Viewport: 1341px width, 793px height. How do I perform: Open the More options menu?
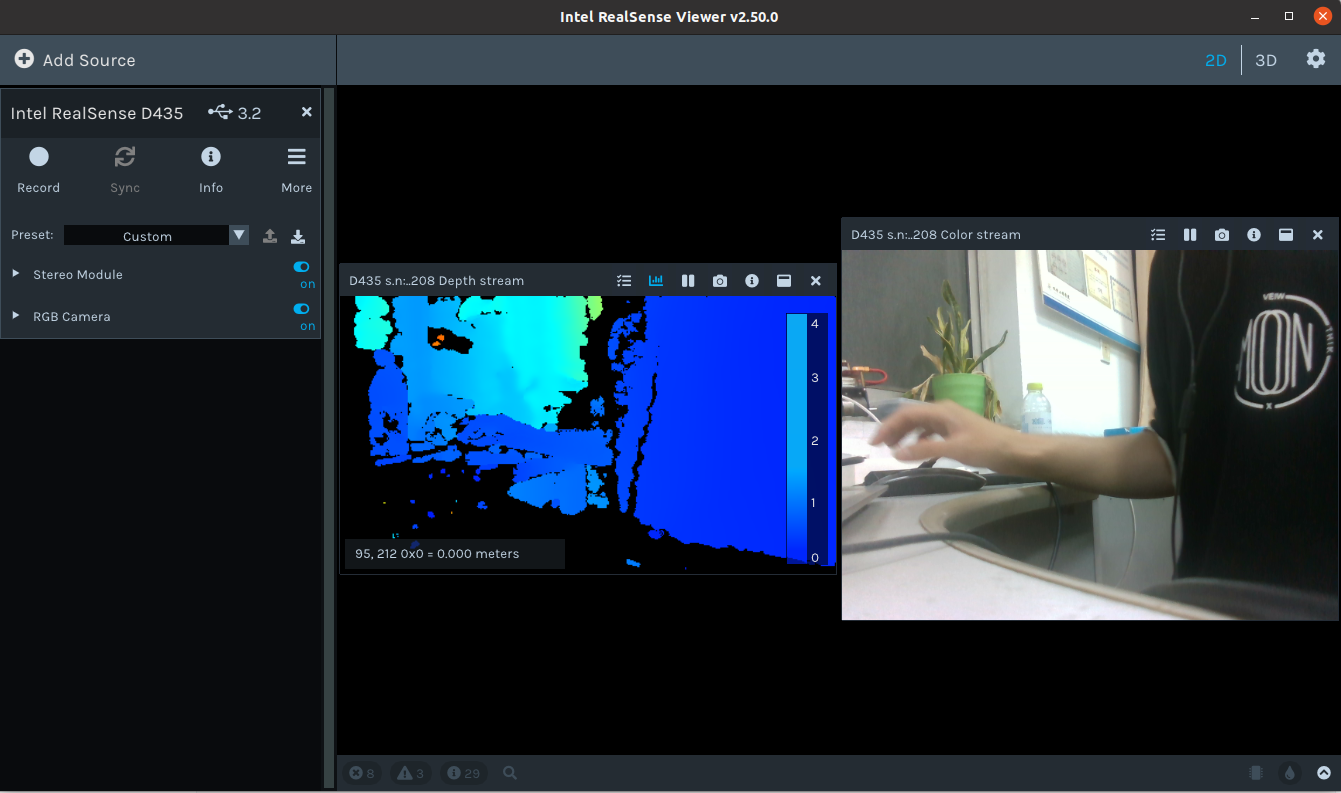pyautogui.click(x=296, y=169)
